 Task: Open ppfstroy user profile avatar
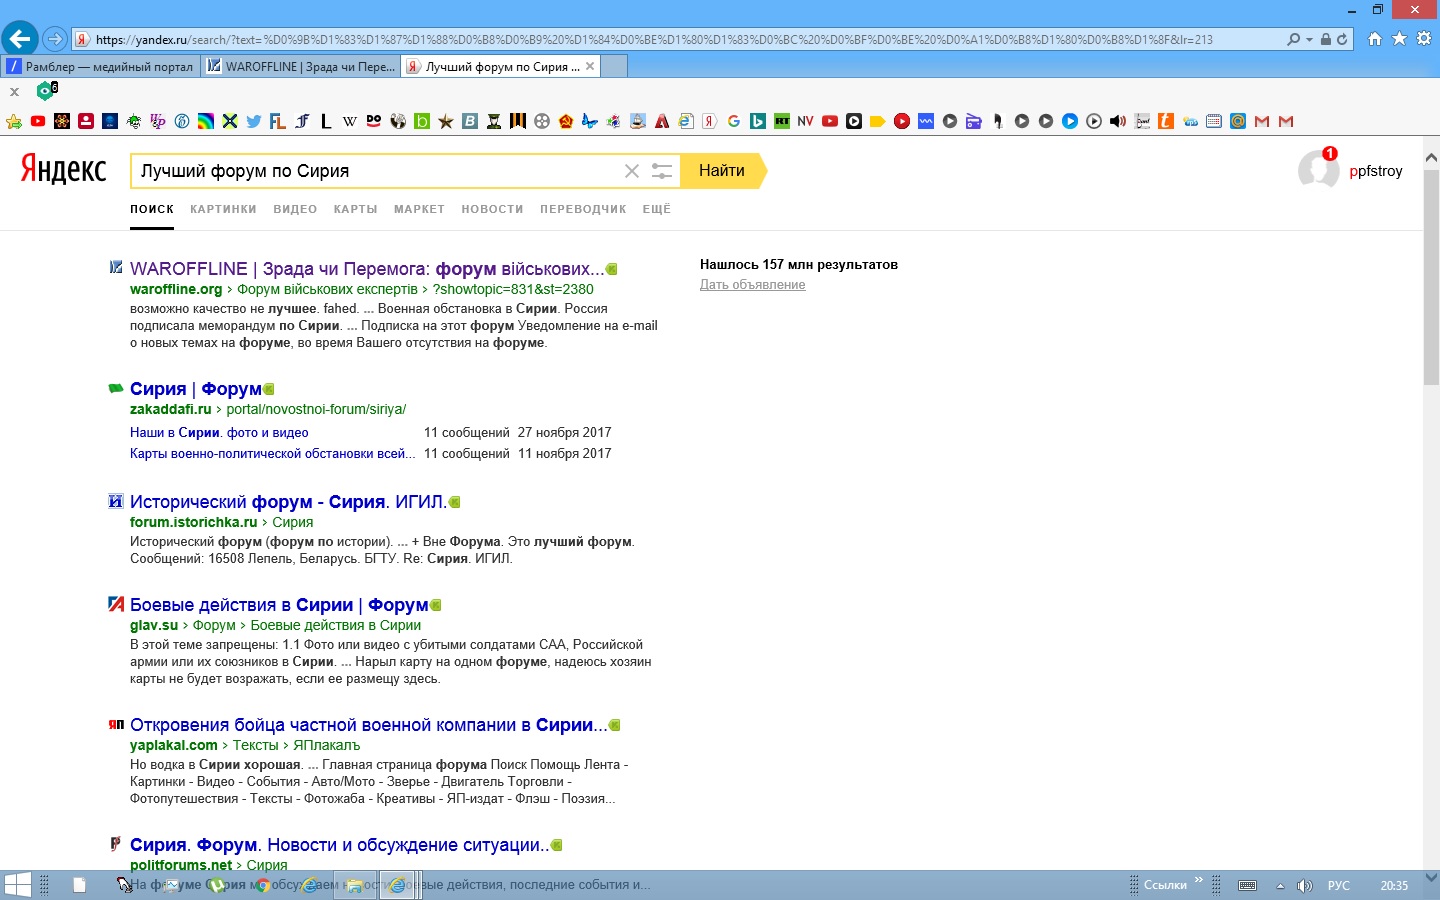click(x=1318, y=170)
